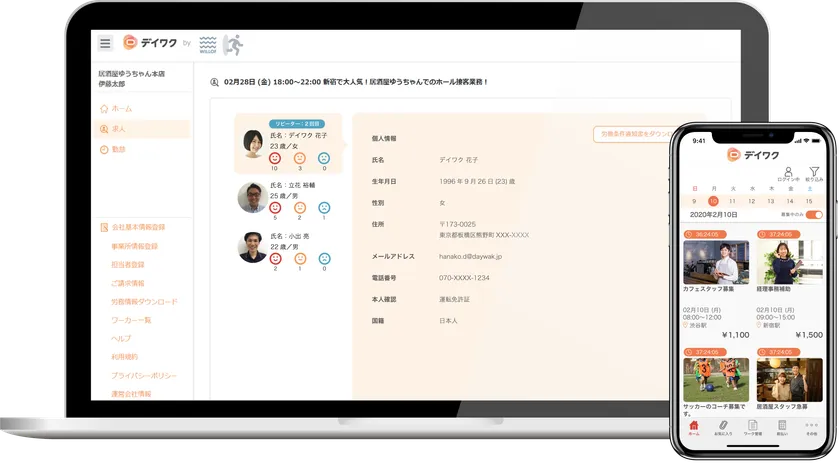Click the running figure logo in the header

pos(233,45)
